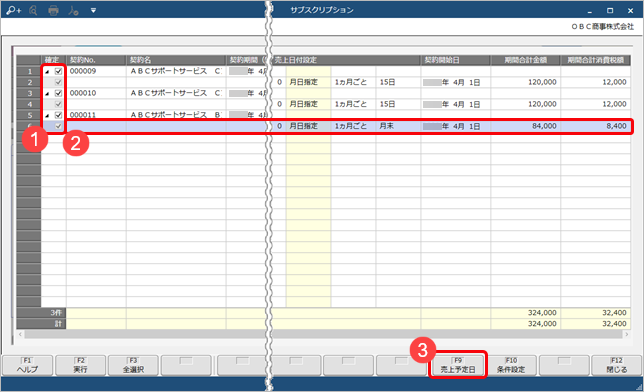The image size is (644, 392).
Task: Toggle the 確定 checkbox in row 2
Action: coord(58,82)
